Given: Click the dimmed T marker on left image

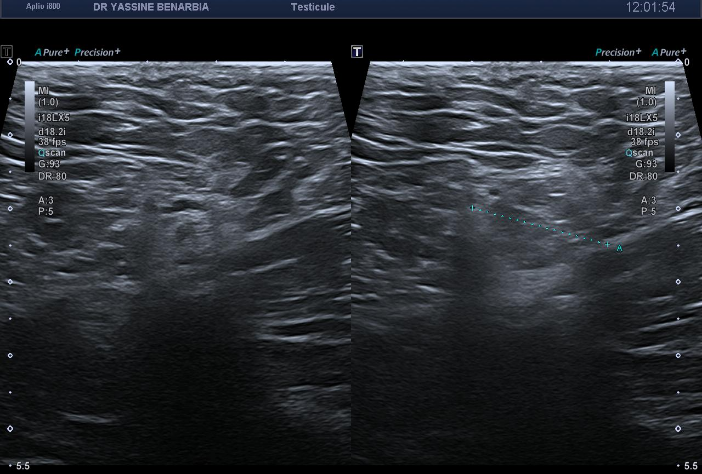Looking at the screenshot, I should tap(7, 51).
